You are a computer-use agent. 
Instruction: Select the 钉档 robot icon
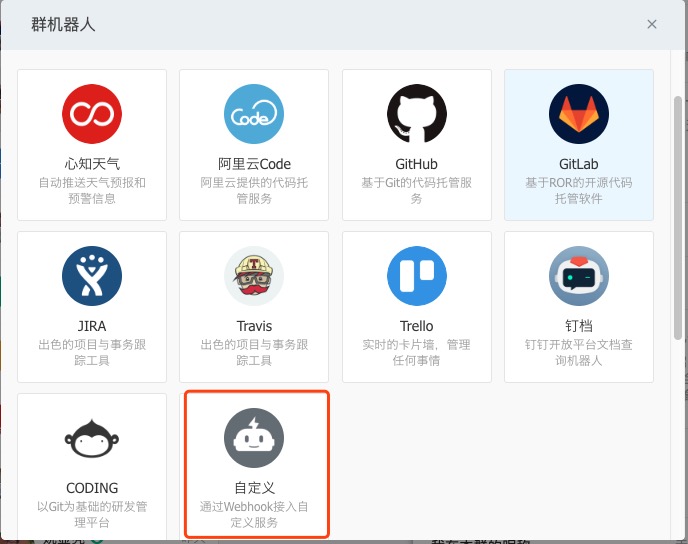579,276
